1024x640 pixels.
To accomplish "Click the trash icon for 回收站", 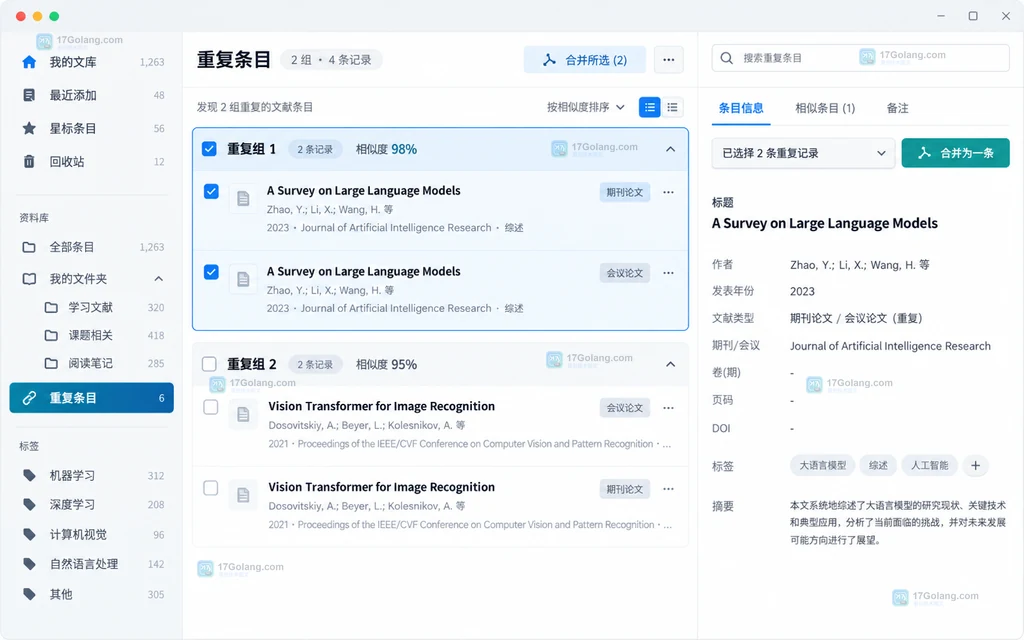I will (x=29, y=161).
